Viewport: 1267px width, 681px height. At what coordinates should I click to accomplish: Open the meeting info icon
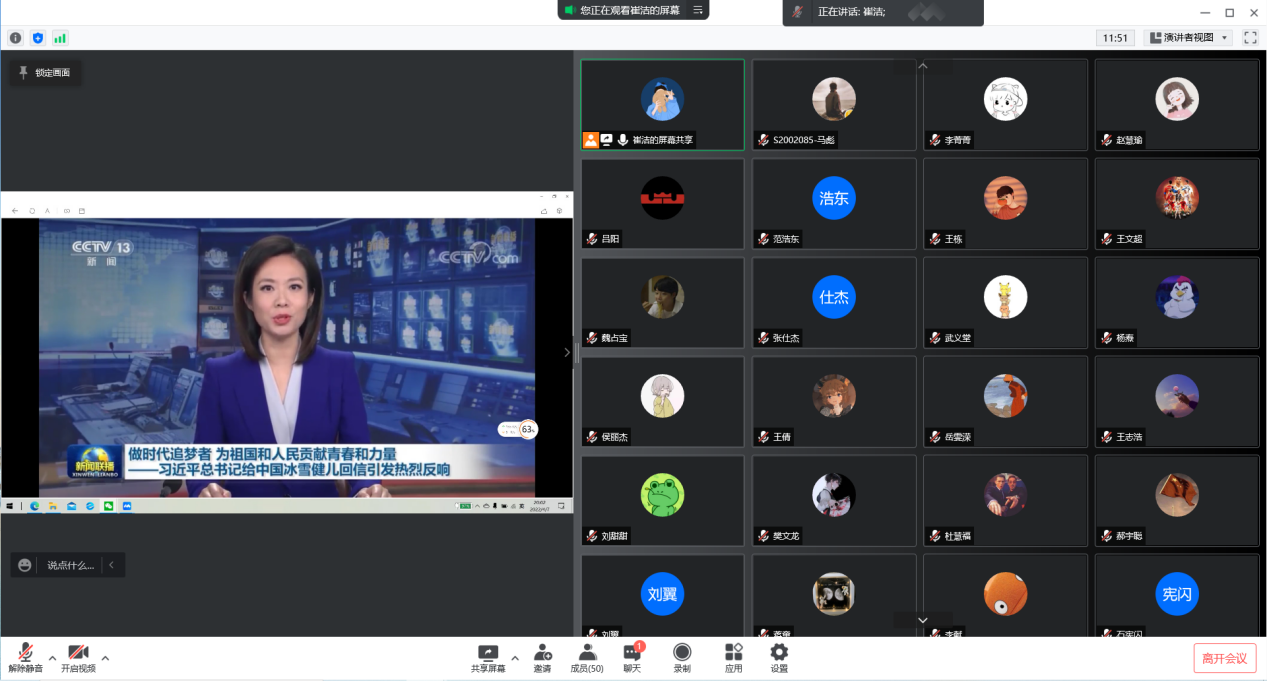coord(15,38)
